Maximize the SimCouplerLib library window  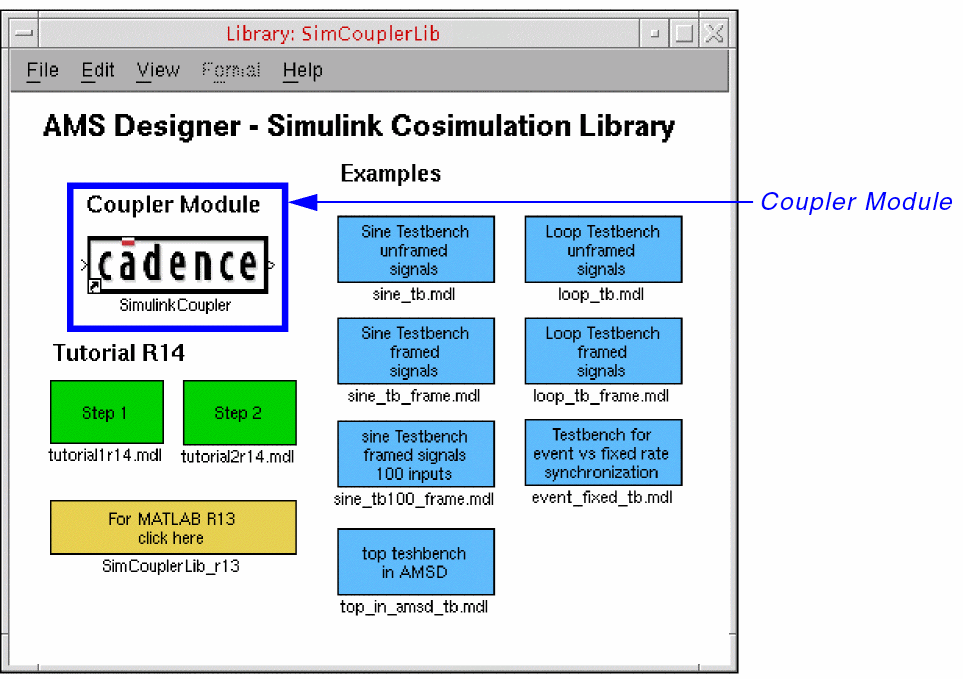click(x=684, y=33)
